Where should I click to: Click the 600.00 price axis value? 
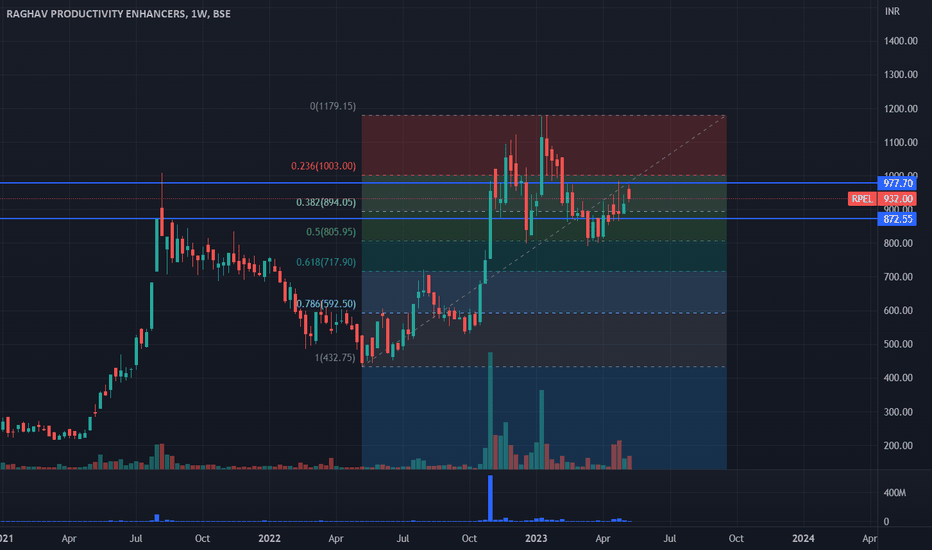coord(898,310)
